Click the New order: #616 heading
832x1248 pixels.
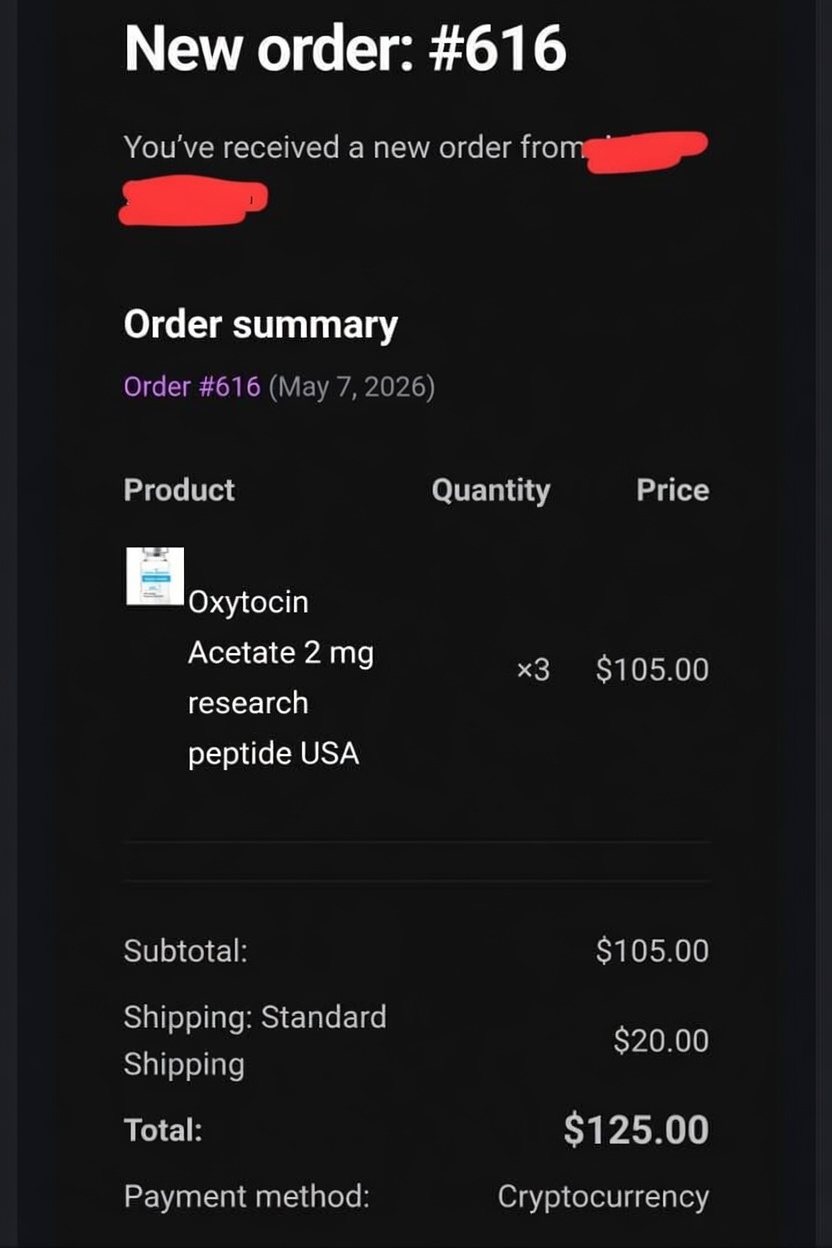click(x=345, y=49)
